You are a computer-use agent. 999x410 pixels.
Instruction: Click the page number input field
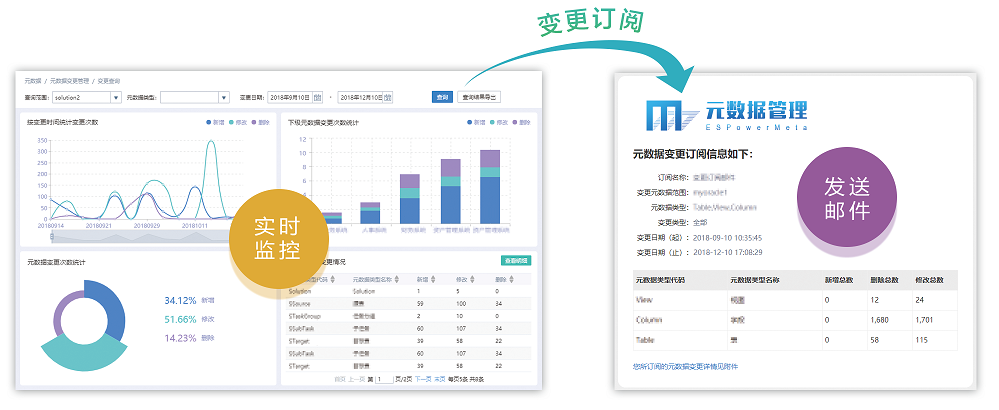click(x=384, y=380)
